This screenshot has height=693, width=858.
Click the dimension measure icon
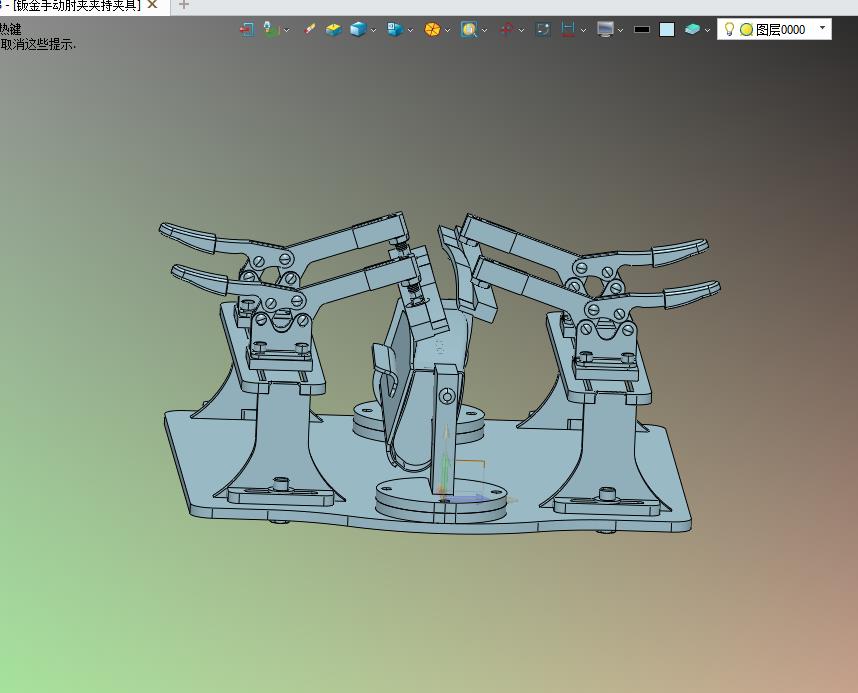pyautogui.click(x=568, y=29)
